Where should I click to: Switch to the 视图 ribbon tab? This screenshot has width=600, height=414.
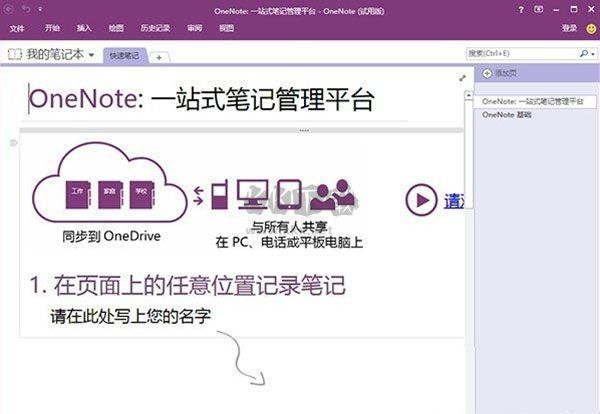(x=226, y=28)
